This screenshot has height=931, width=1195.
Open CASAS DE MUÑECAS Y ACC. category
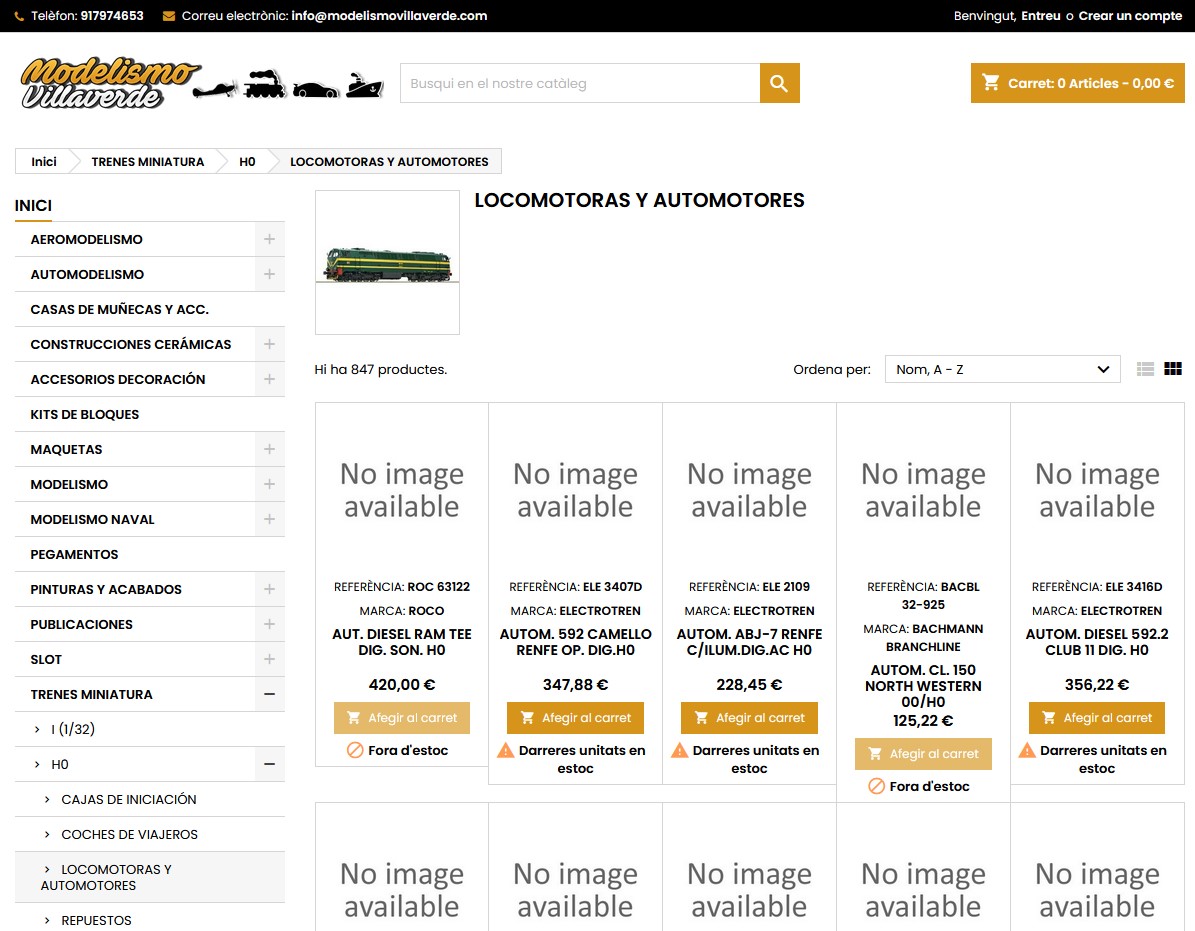click(120, 309)
